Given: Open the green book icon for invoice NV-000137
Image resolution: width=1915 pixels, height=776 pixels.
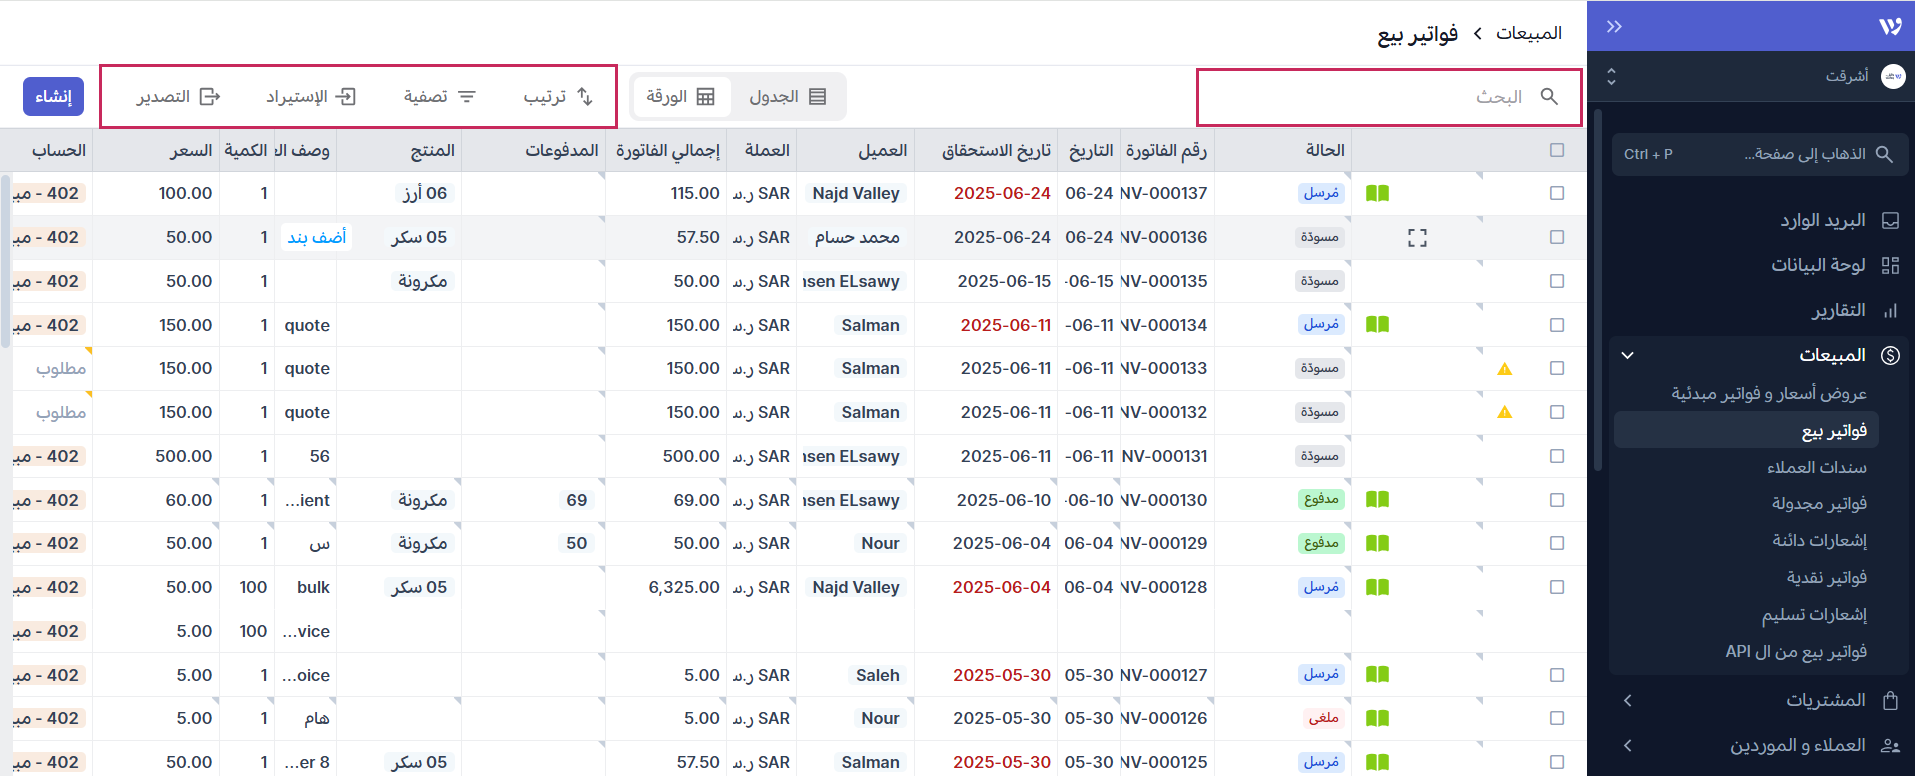Looking at the screenshot, I should [x=1377, y=193].
